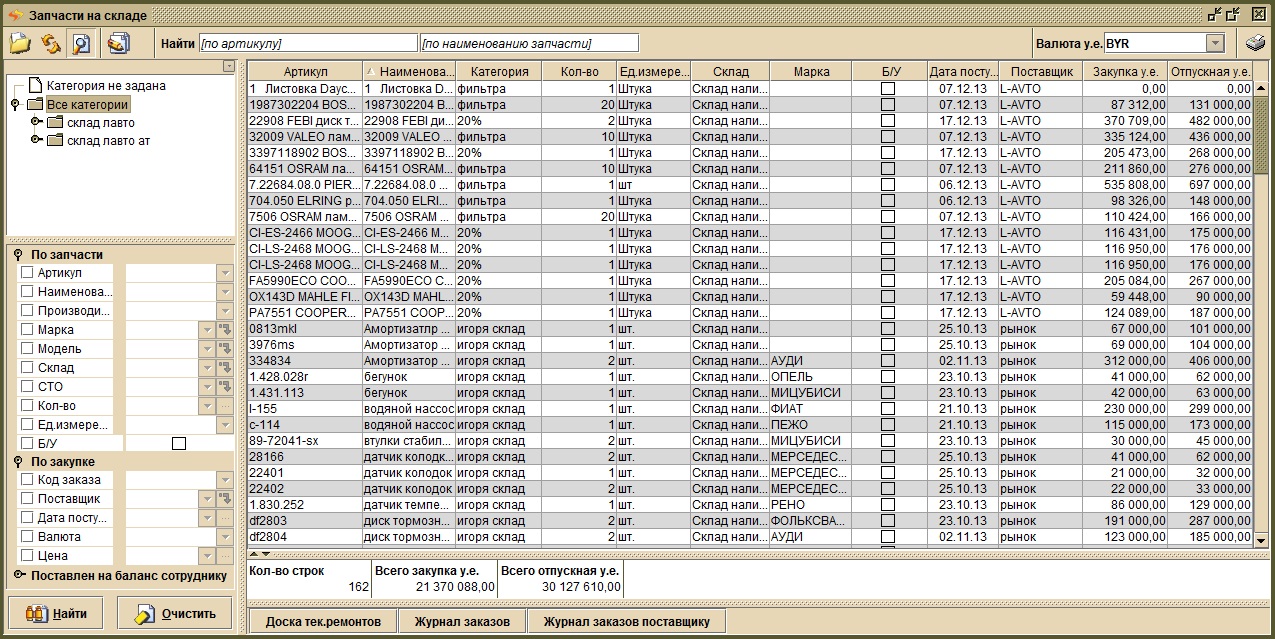
Task: Select row OX143D MAHLE in Артикул column
Action: coord(305,297)
